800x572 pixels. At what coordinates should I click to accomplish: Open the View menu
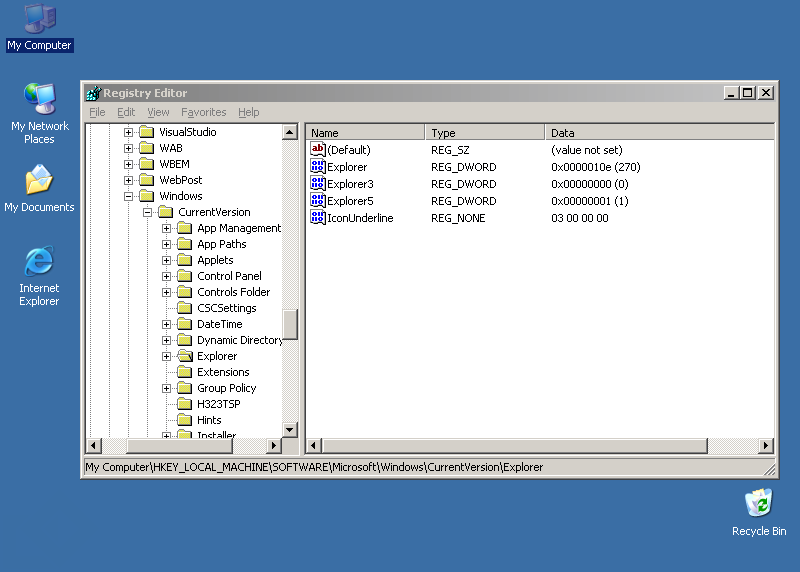point(158,112)
